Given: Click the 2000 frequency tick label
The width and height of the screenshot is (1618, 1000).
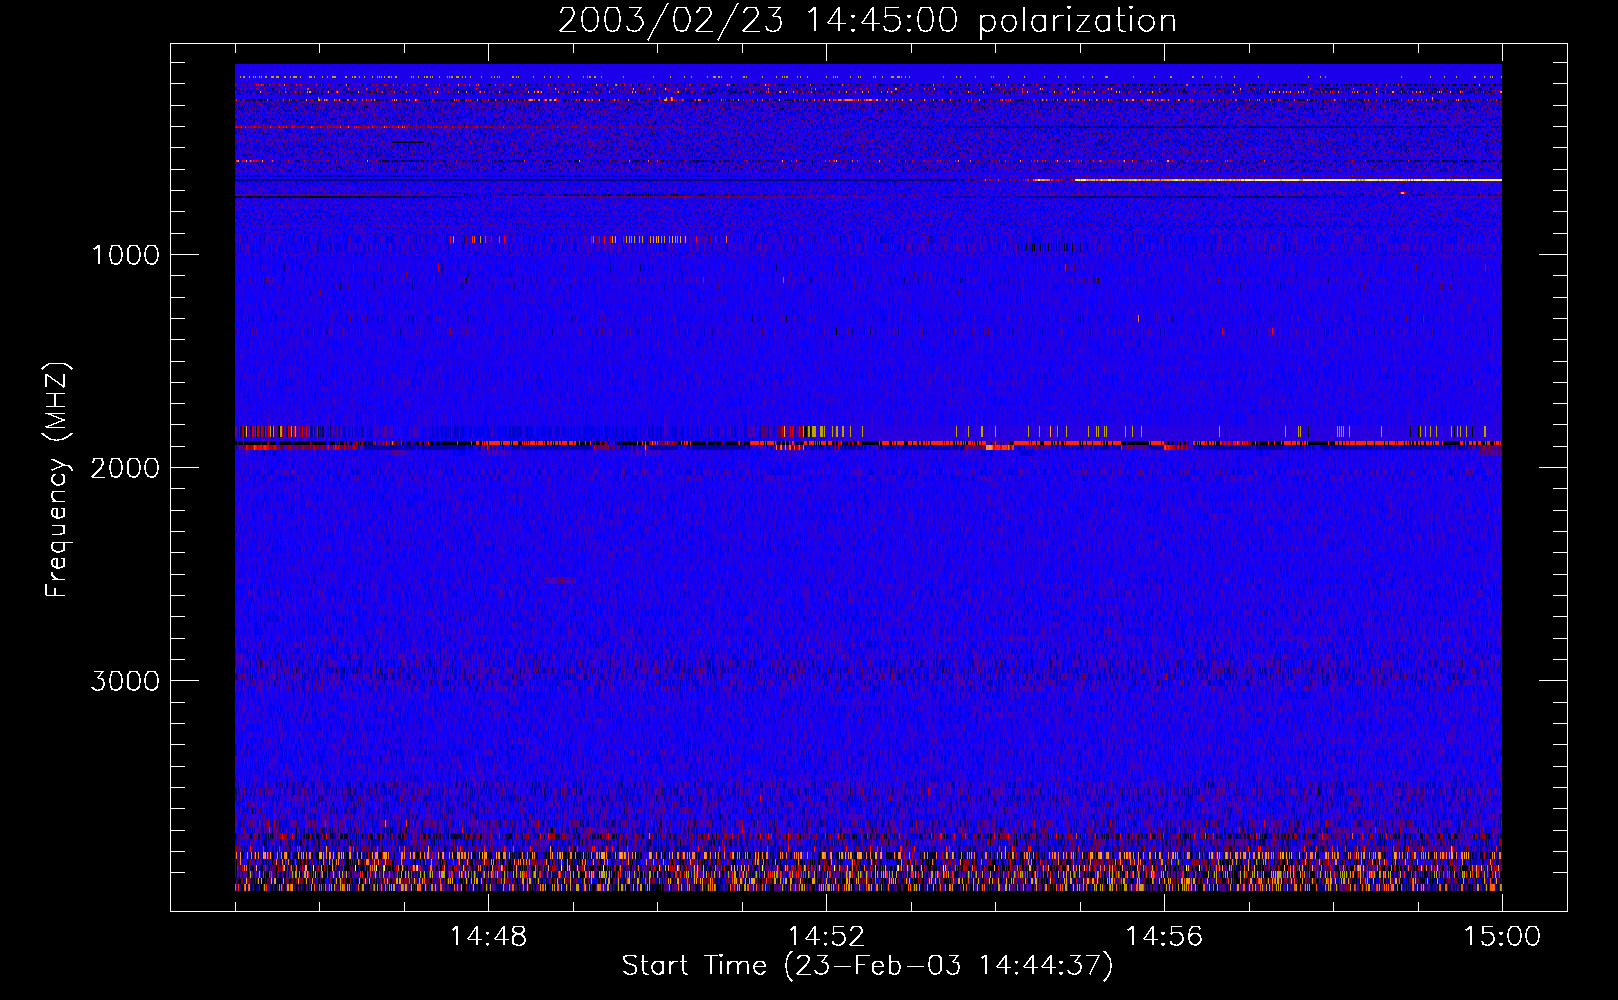Looking at the screenshot, I should [126, 468].
